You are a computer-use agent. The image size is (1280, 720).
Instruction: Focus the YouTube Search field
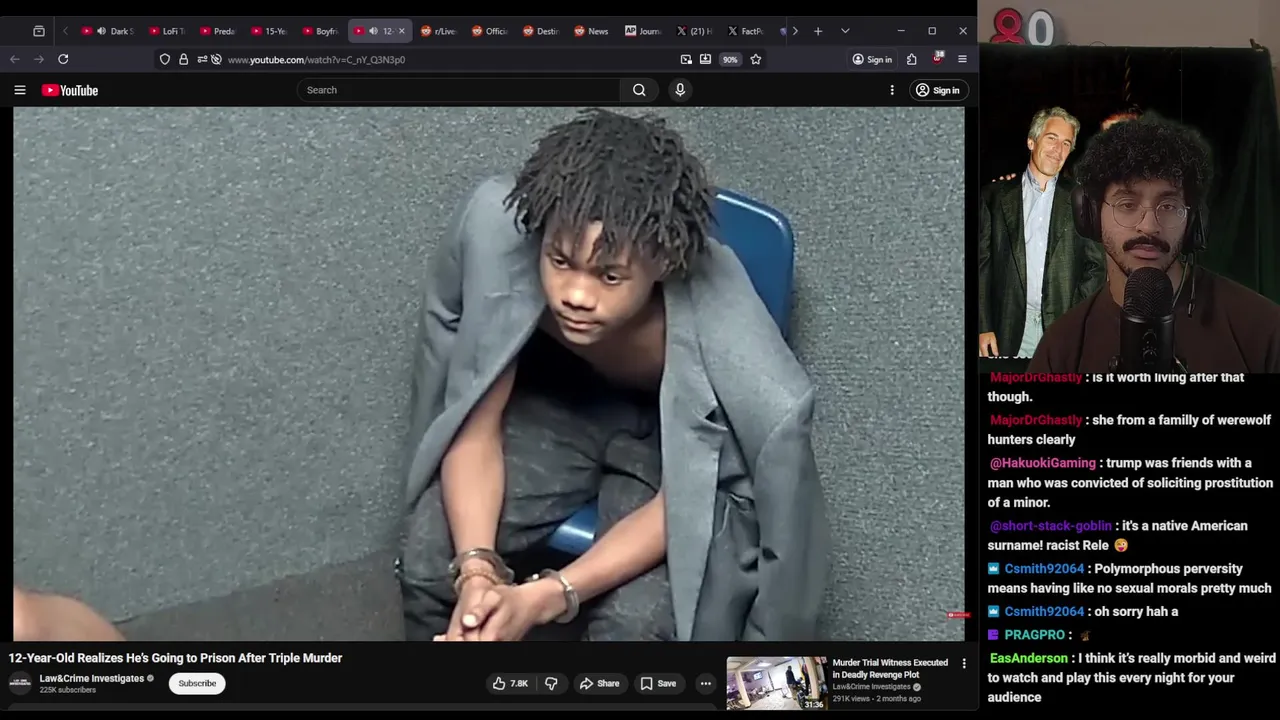[458, 90]
